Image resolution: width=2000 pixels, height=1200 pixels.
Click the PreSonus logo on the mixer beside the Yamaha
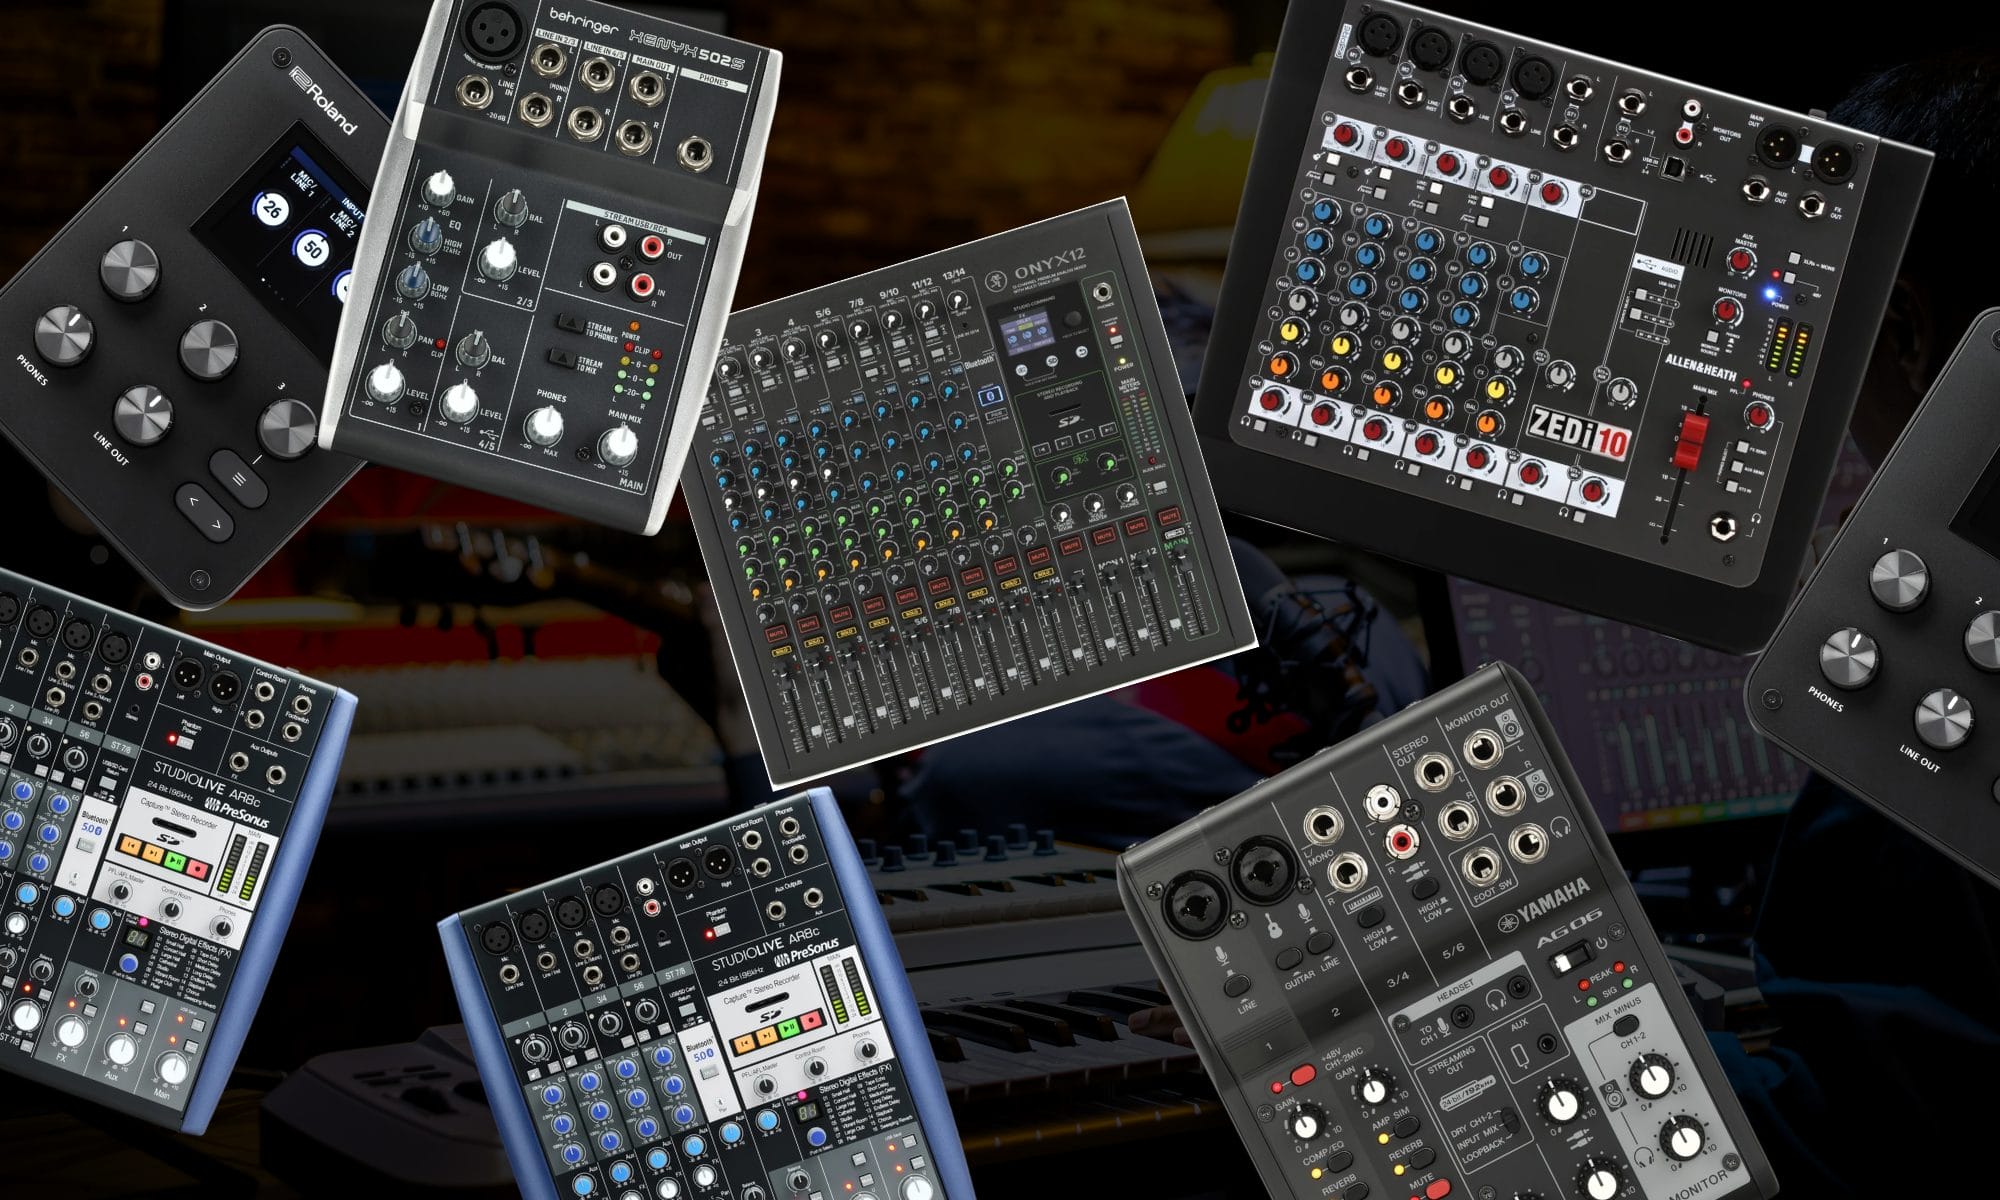tap(807, 952)
